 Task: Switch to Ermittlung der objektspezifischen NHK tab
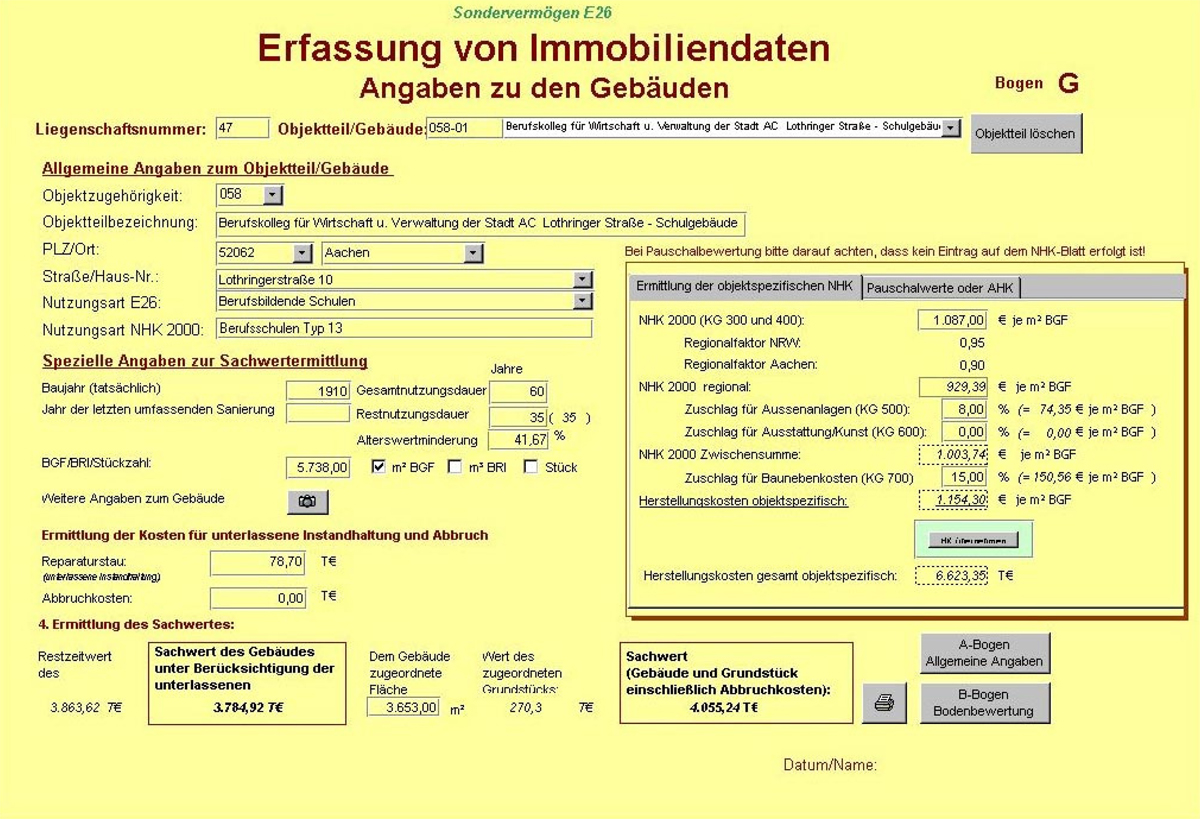(x=744, y=286)
